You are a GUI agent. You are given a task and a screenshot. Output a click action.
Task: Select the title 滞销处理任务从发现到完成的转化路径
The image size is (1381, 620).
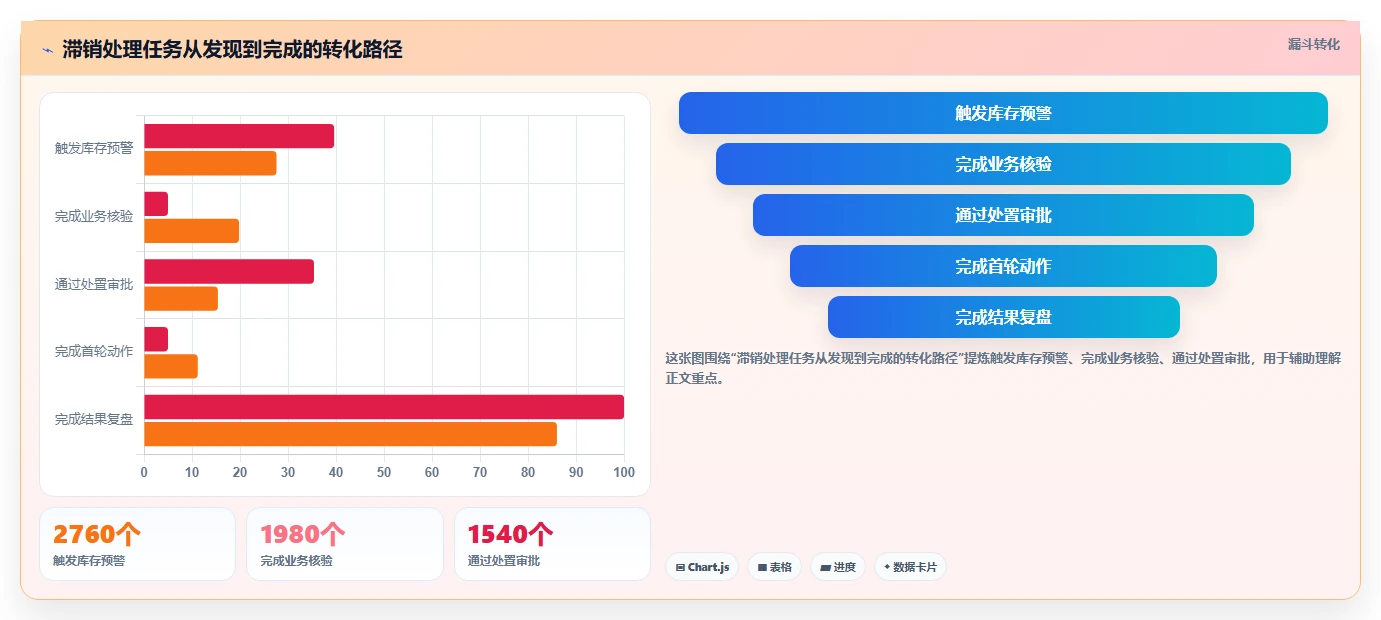232,50
